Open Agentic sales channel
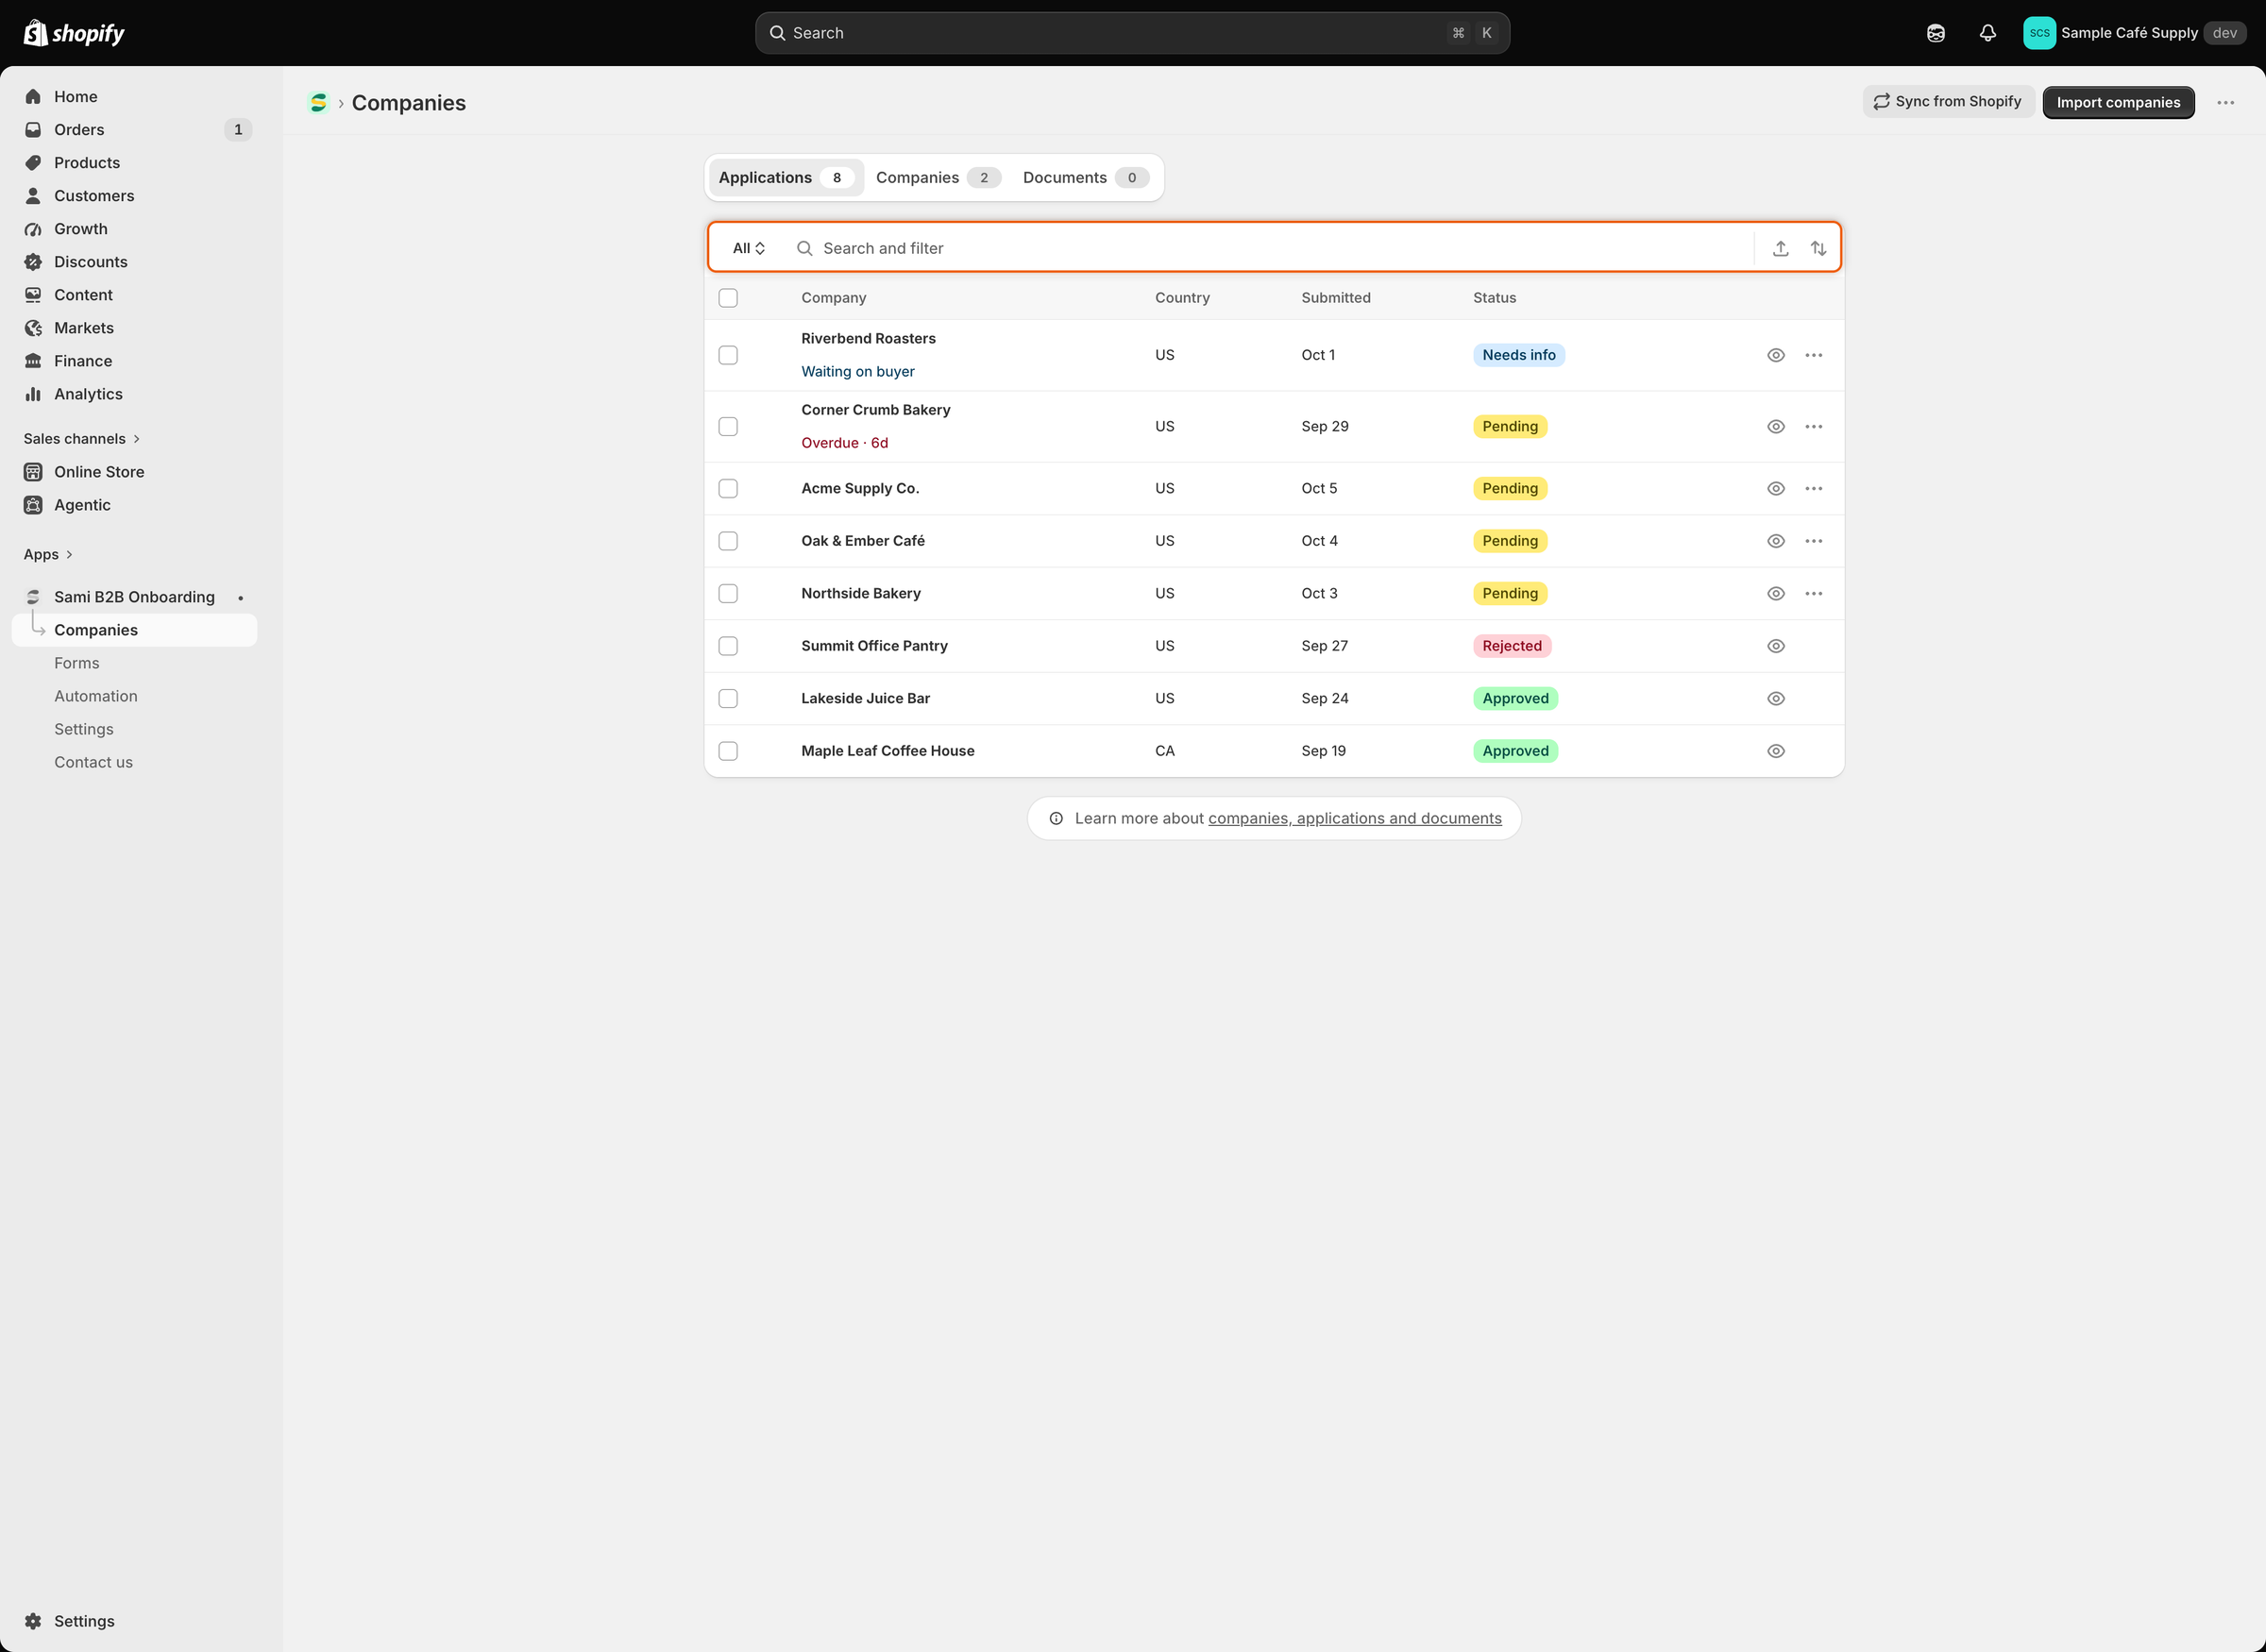The width and height of the screenshot is (2266, 1652). 134,505
